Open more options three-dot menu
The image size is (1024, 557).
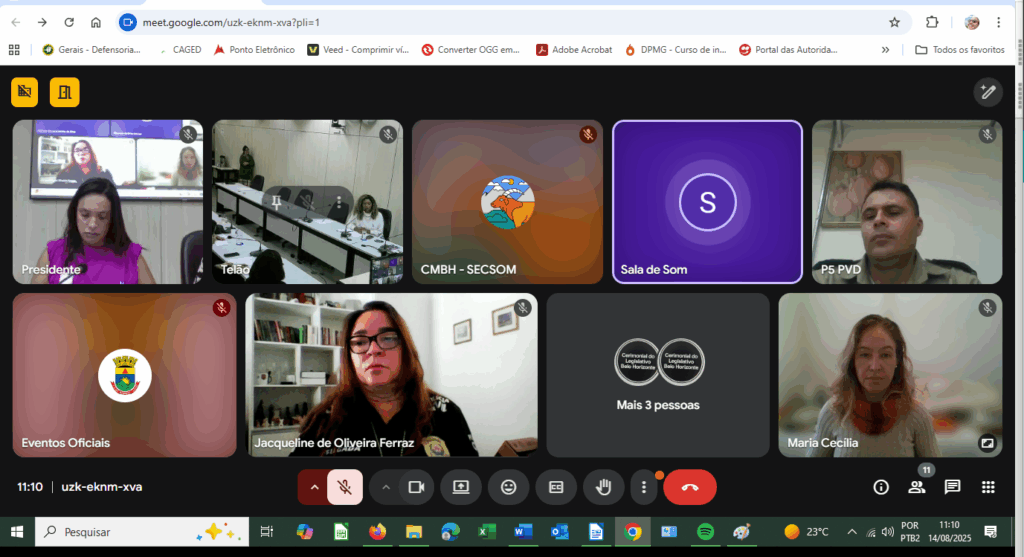pos(644,487)
